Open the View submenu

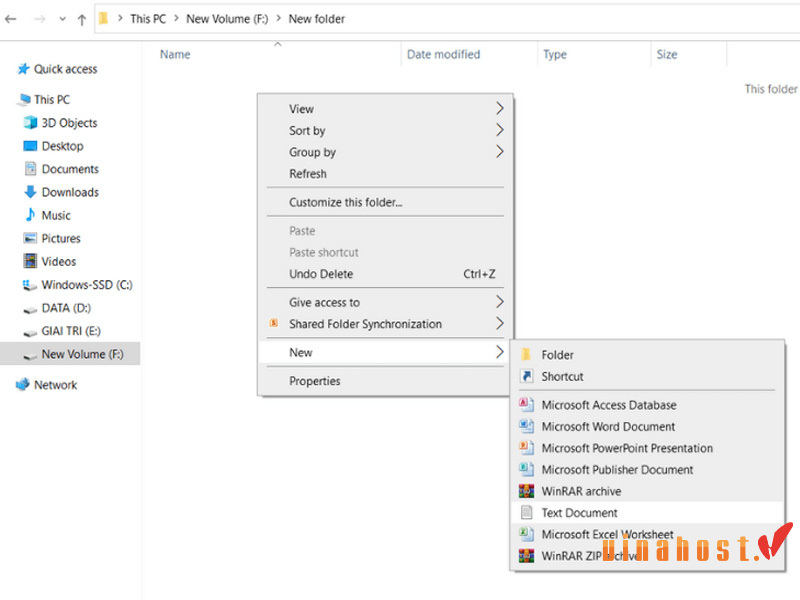(385, 109)
